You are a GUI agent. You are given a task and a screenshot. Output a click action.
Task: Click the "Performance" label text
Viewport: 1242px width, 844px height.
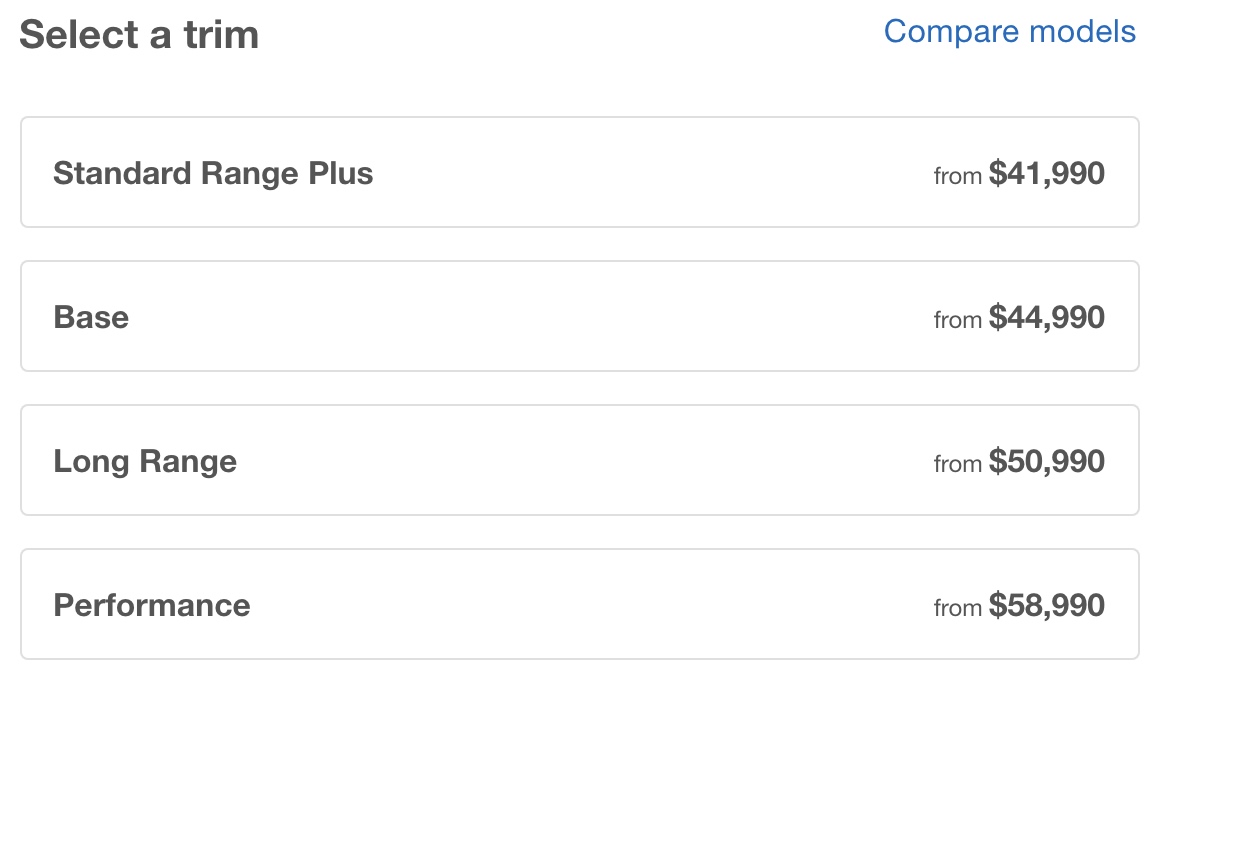[x=152, y=606]
